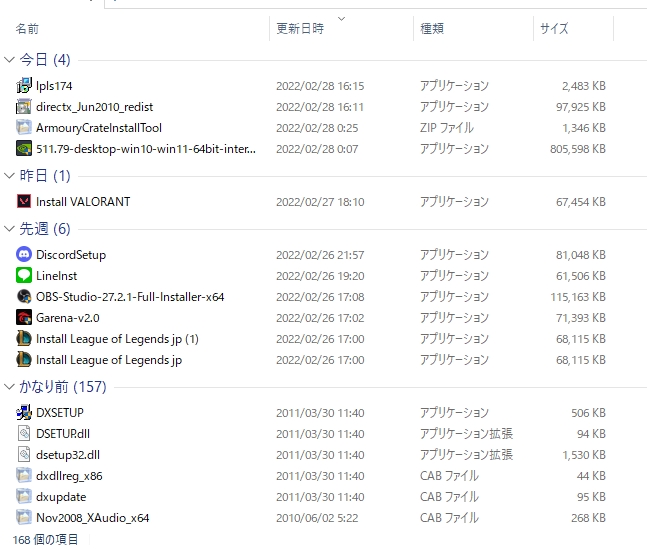Click the Garena-v2.0 icon
The height and width of the screenshot is (550, 647).
[x=24, y=318]
